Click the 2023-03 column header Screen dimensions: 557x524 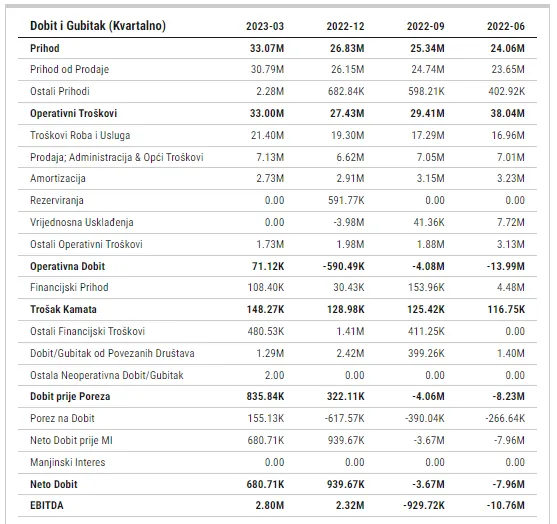pos(265,26)
